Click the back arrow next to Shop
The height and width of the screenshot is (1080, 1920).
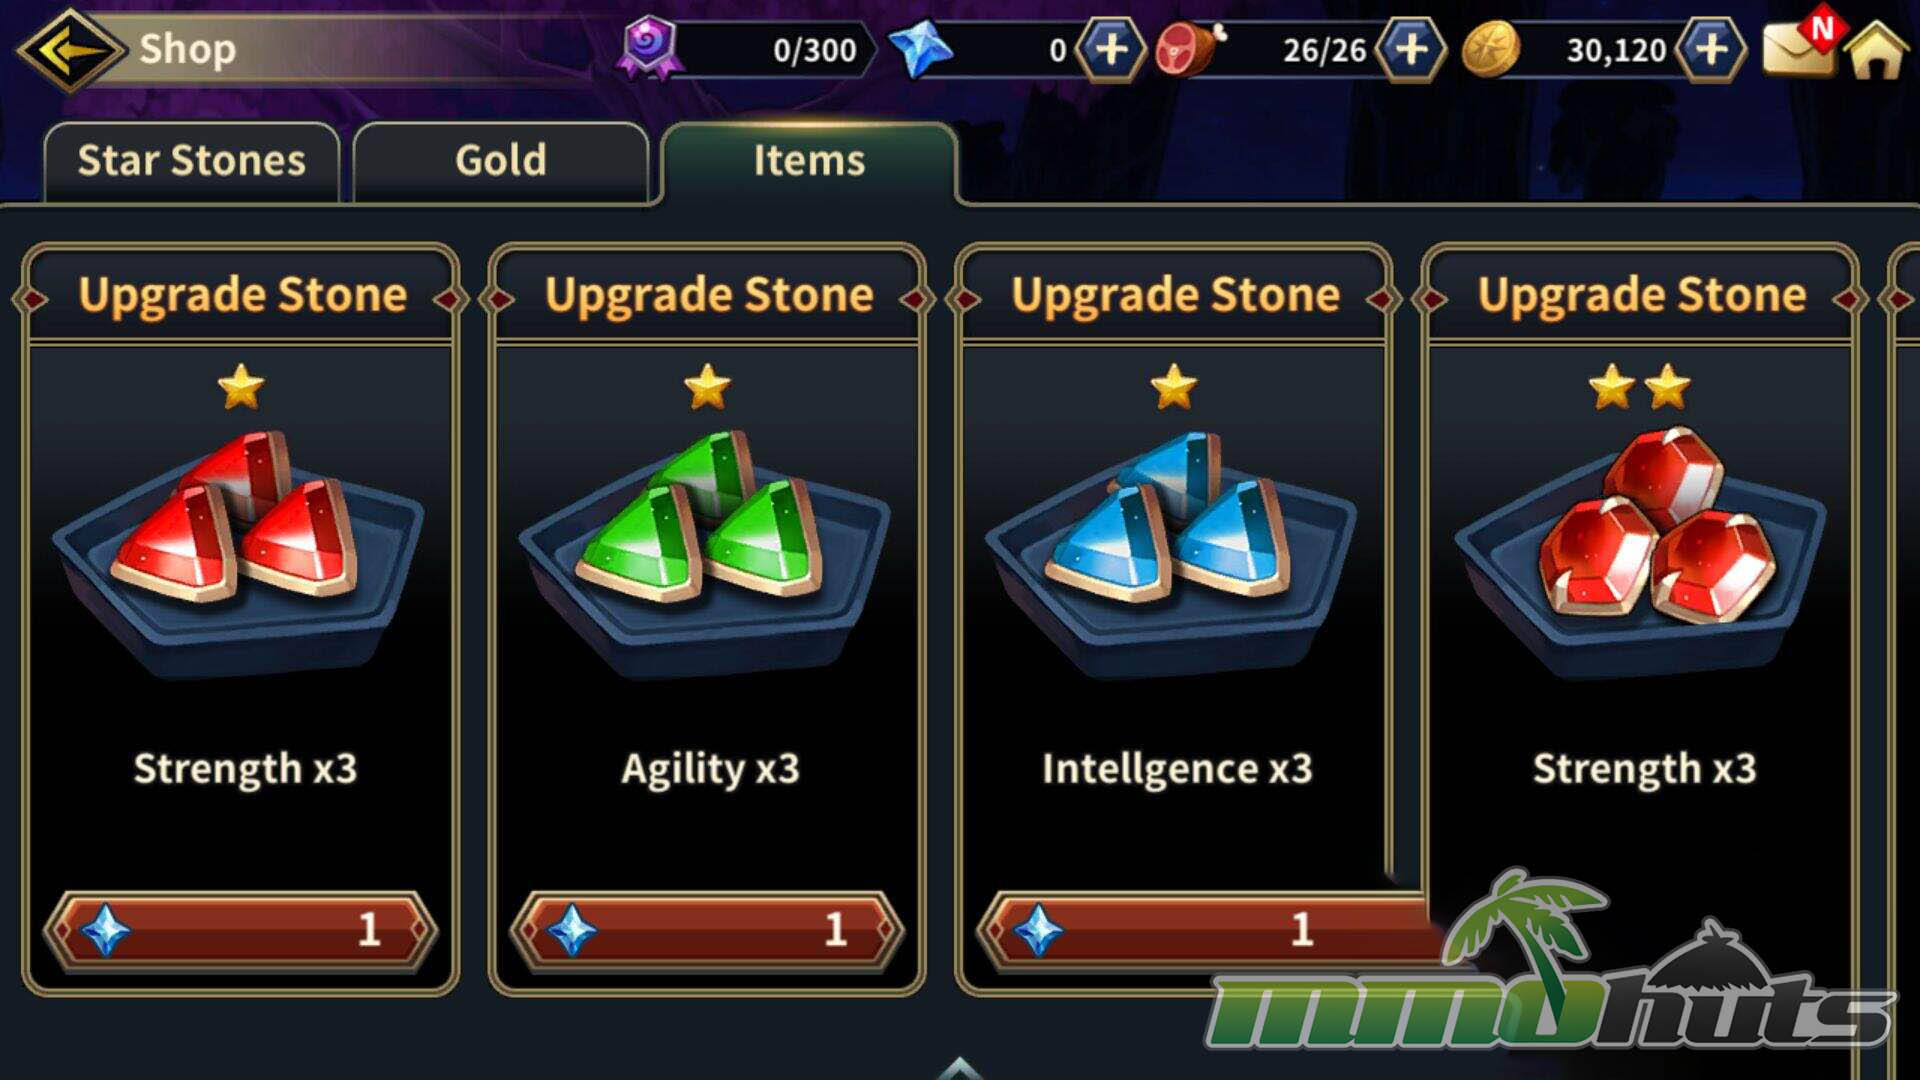point(70,48)
